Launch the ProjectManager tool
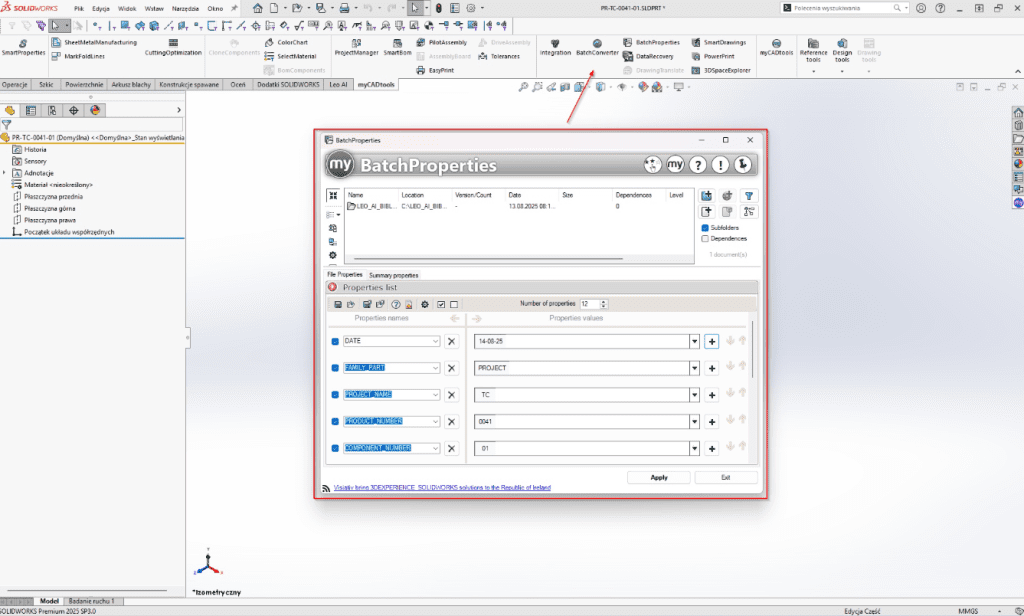This screenshot has width=1024, height=616. pyautogui.click(x=357, y=48)
